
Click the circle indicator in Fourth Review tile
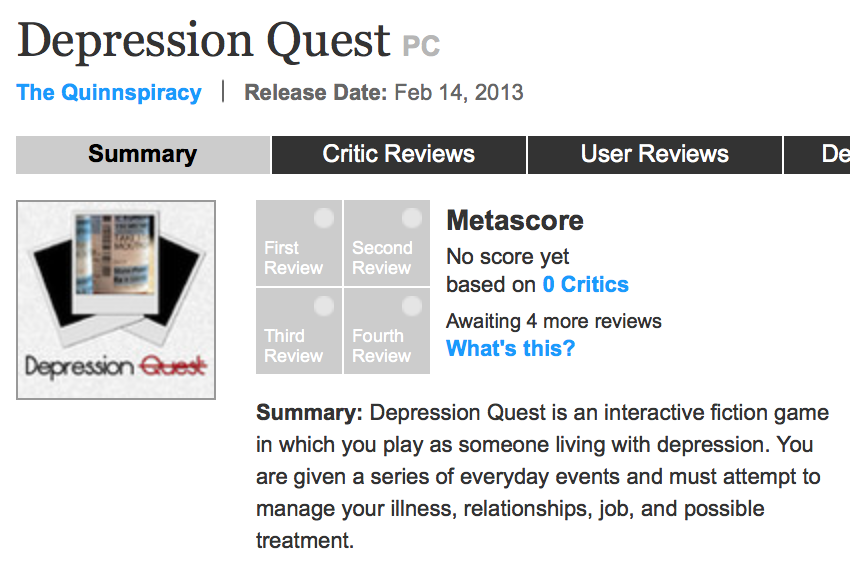pyautogui.click(x=412, y=306)
